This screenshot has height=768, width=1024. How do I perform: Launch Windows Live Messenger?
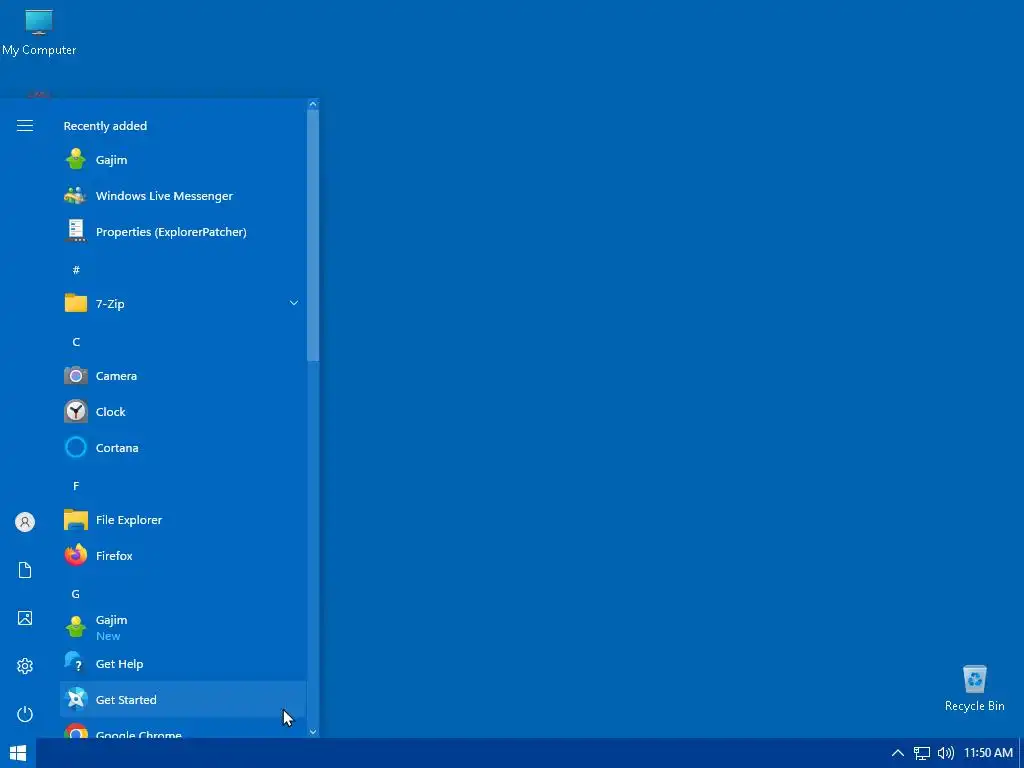click(x=183, y=195)
